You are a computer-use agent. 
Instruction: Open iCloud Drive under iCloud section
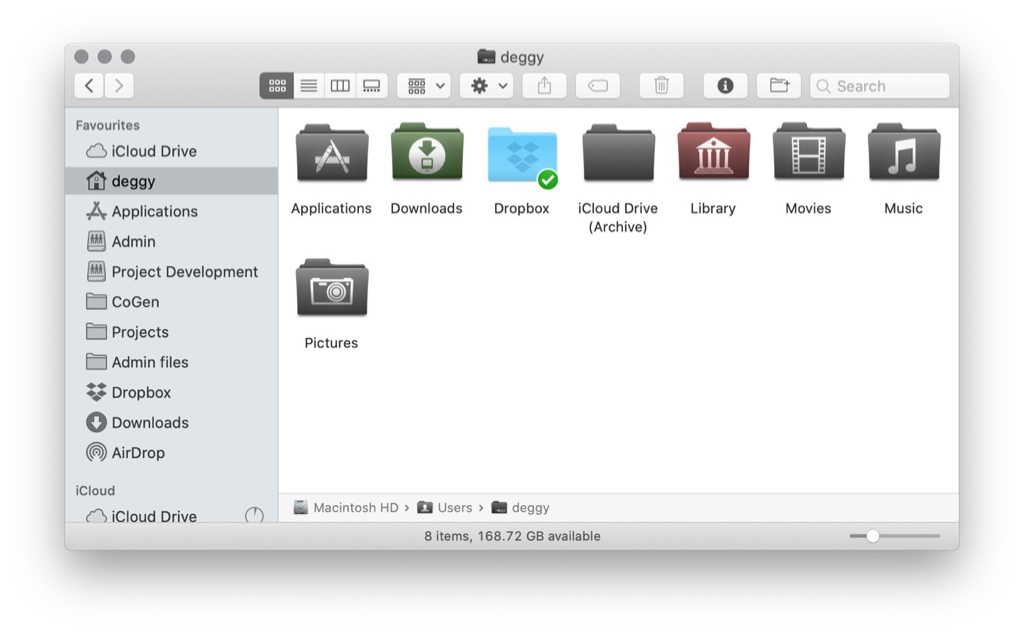(172, 515)
